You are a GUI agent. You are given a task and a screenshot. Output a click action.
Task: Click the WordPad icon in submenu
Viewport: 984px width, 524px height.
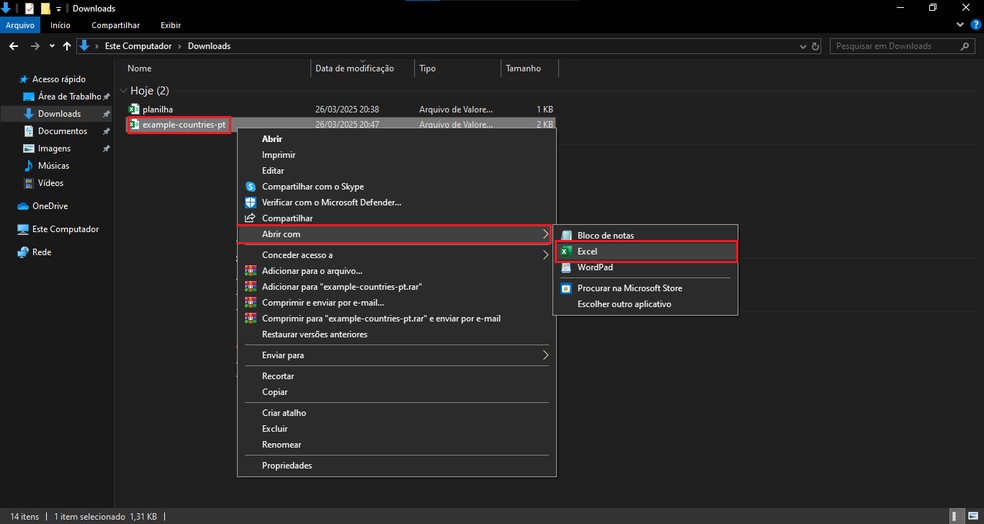point(566,267)
